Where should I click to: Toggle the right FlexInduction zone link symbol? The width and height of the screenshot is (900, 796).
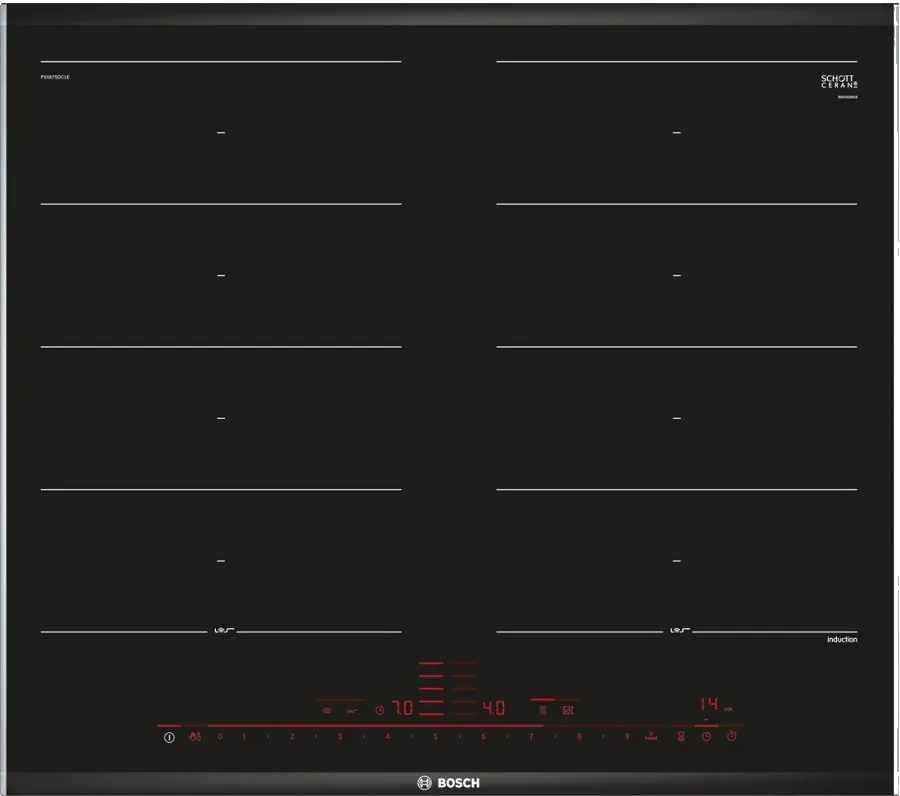coord(678,631)
